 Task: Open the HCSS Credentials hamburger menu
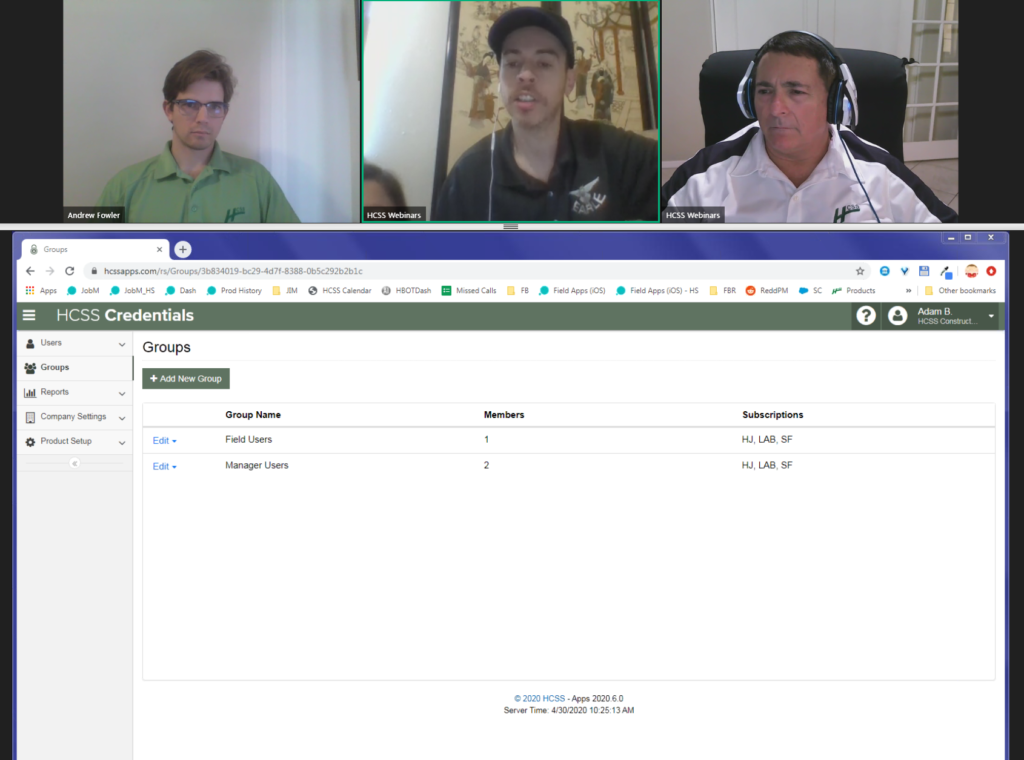29,315
